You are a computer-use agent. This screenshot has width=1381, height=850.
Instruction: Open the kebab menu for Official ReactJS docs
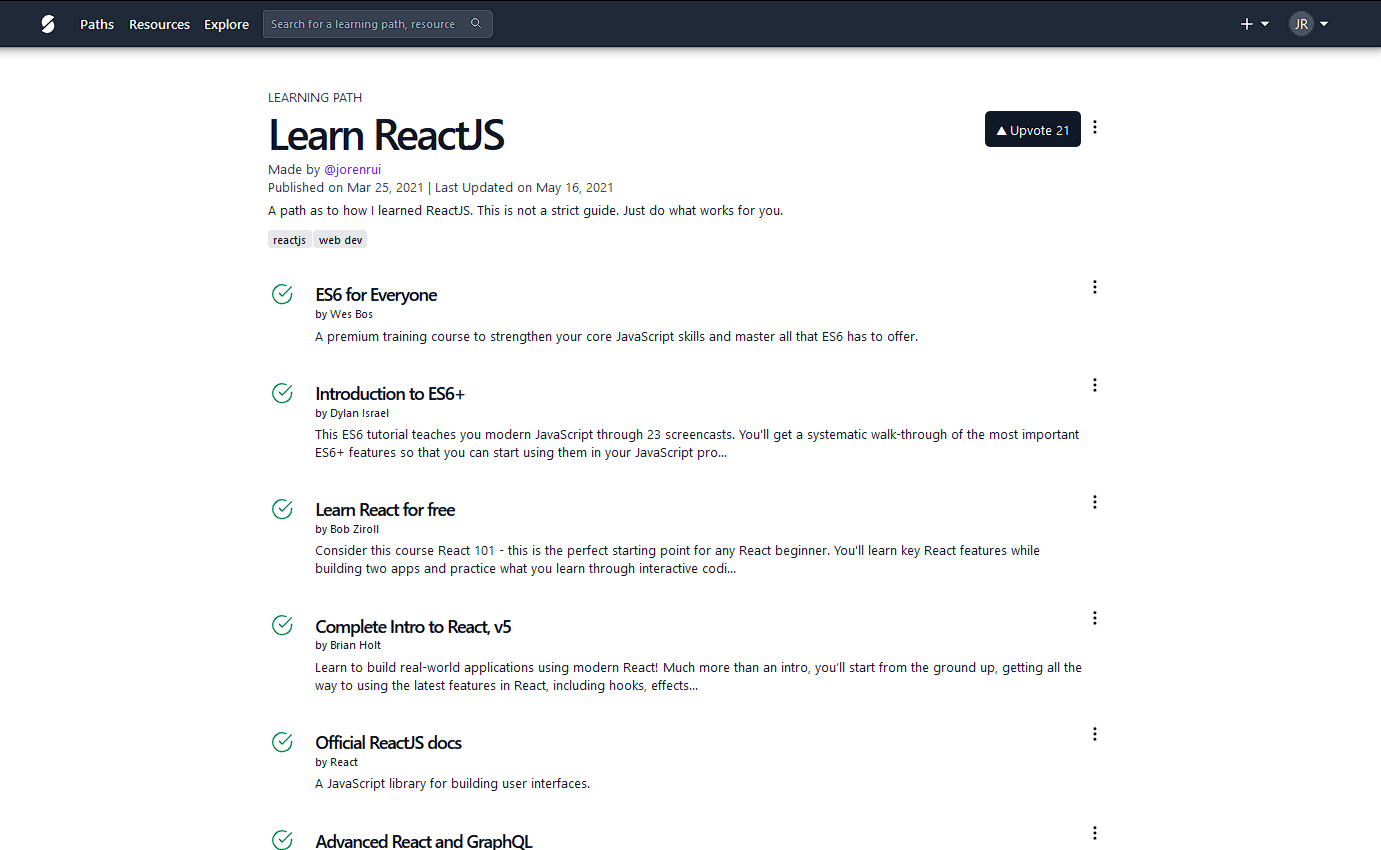tap(1095, 733)
